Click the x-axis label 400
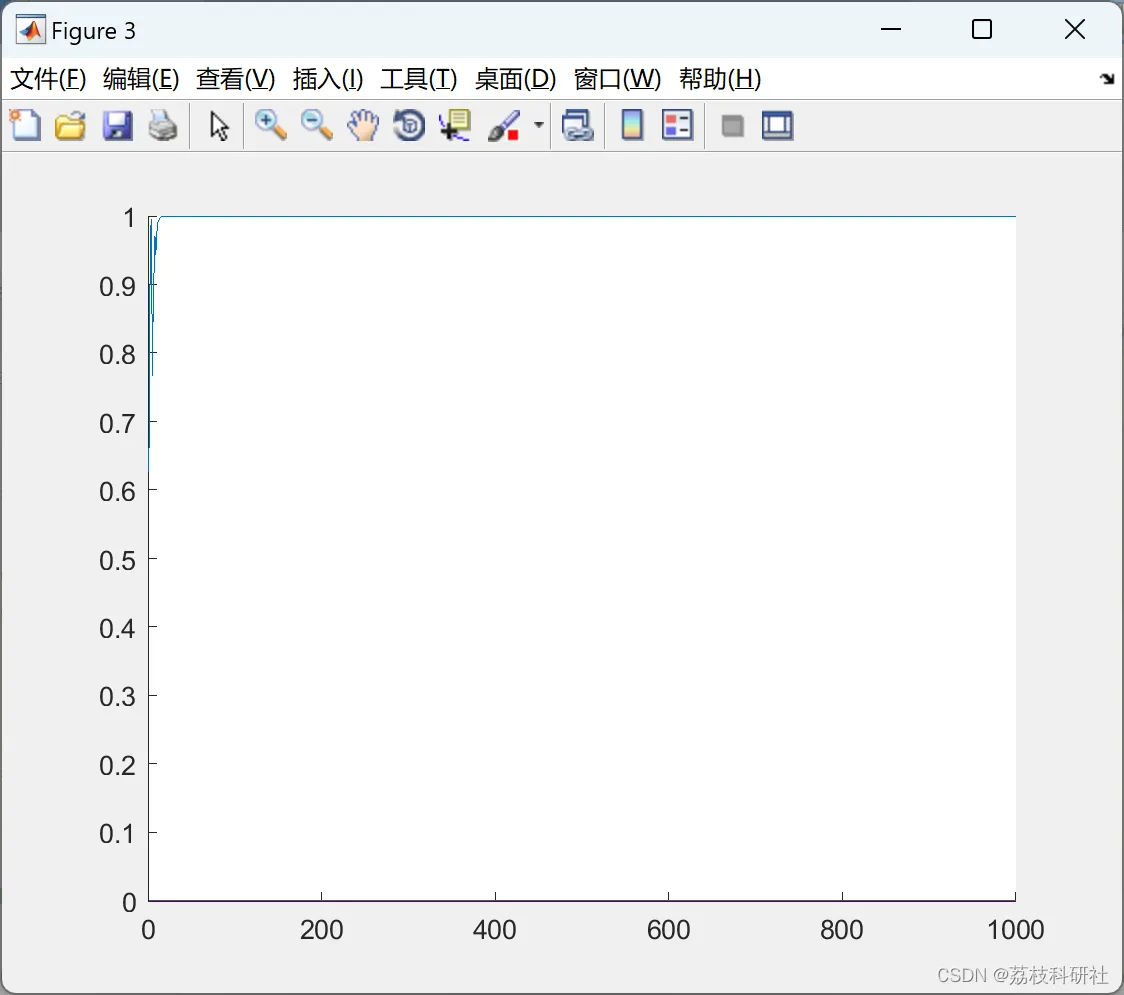This screenshot has width=1124, height=995. [x=495, y=930]
